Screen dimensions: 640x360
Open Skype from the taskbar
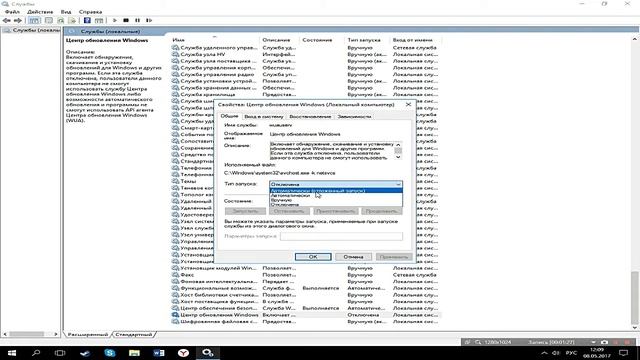pyautogui.click(x=110, y=353)
